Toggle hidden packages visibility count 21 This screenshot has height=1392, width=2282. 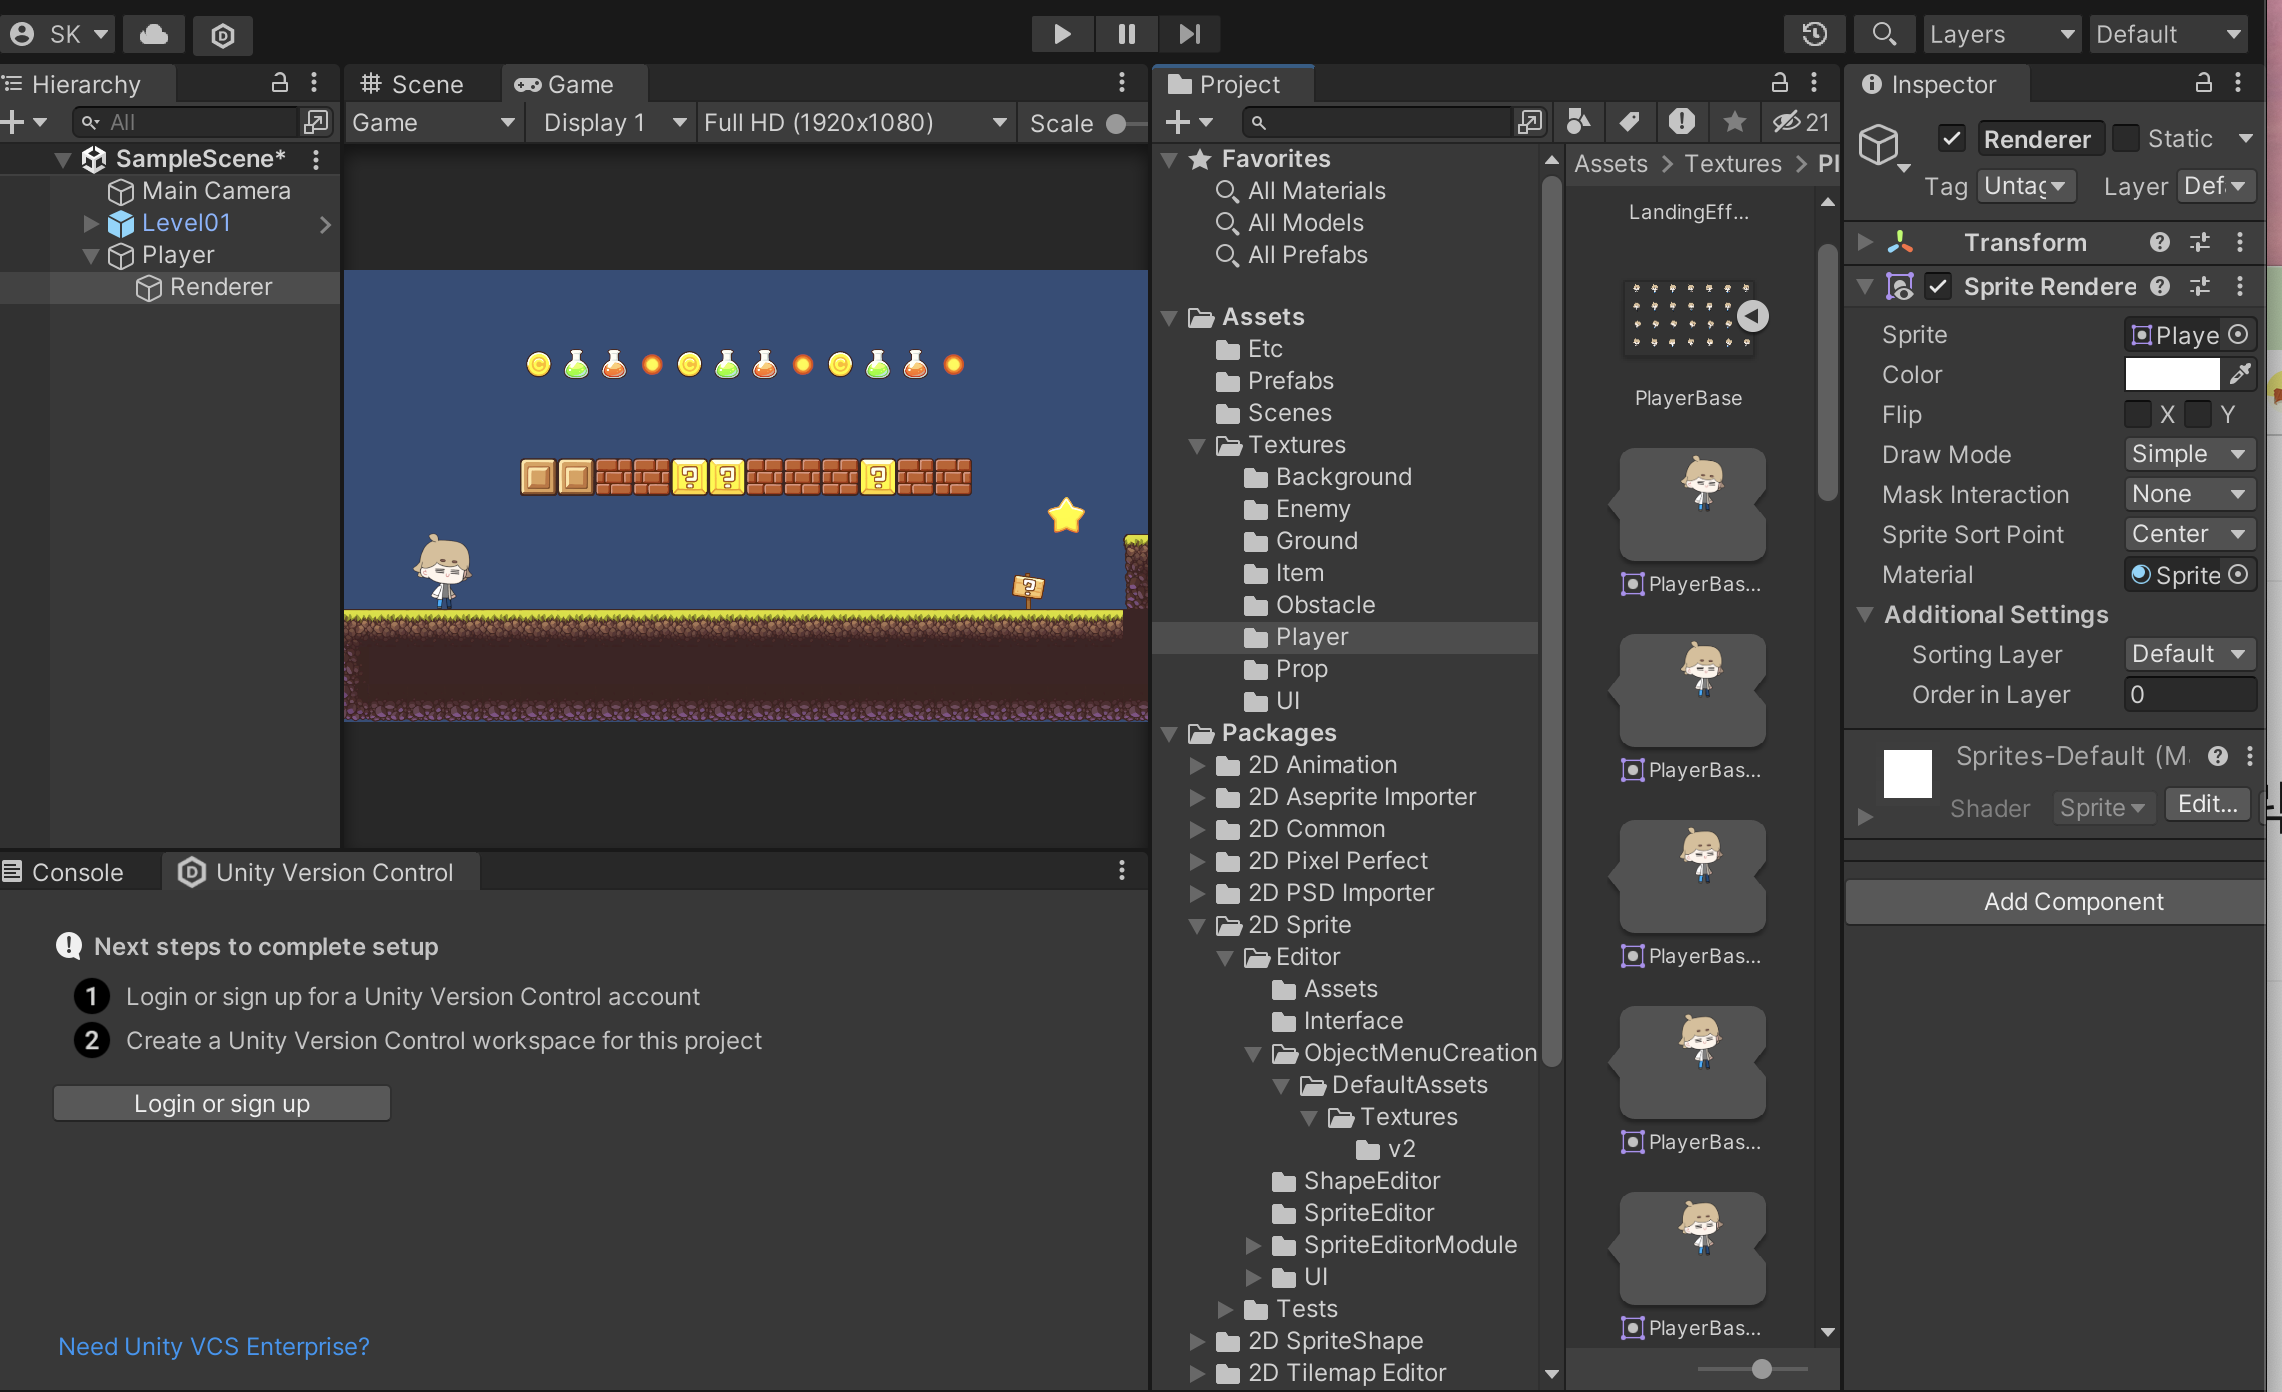click(x=1800, y=122)
